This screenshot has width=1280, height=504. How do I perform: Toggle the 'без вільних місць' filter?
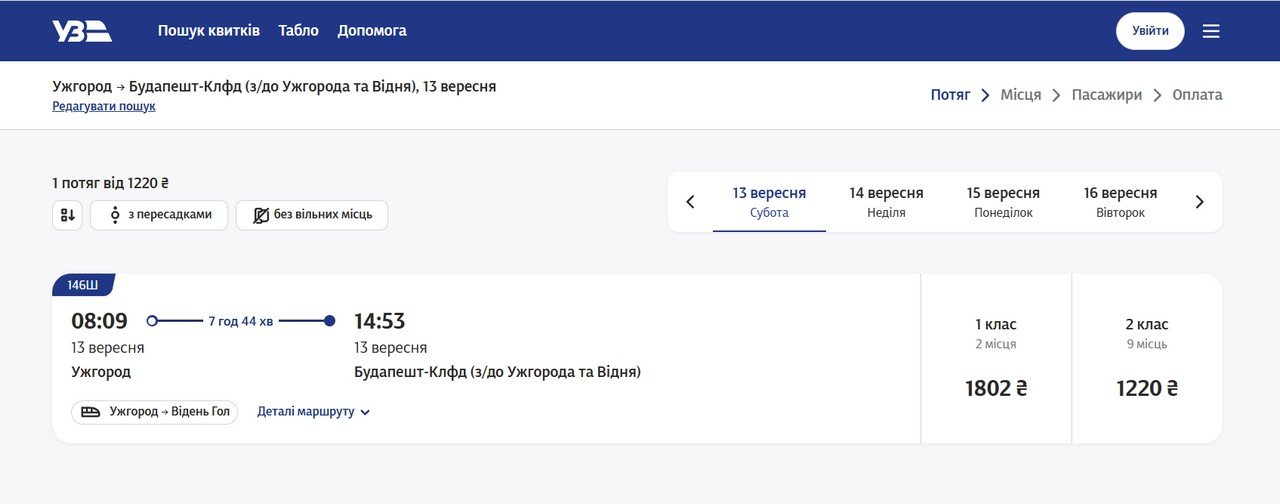pyautogui.click(x=312, y=215)
